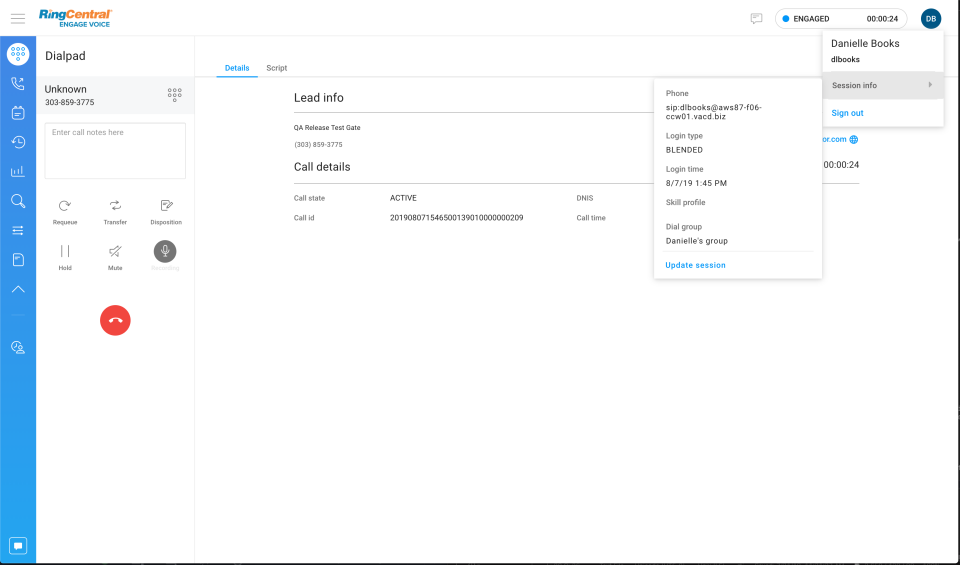Screen dimensions: 960x565
Task: Open the script document sidebar icon
Action: 18,260
